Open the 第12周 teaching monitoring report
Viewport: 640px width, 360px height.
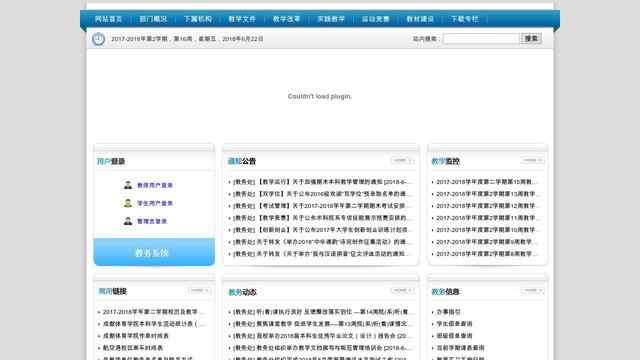[487, 206]
